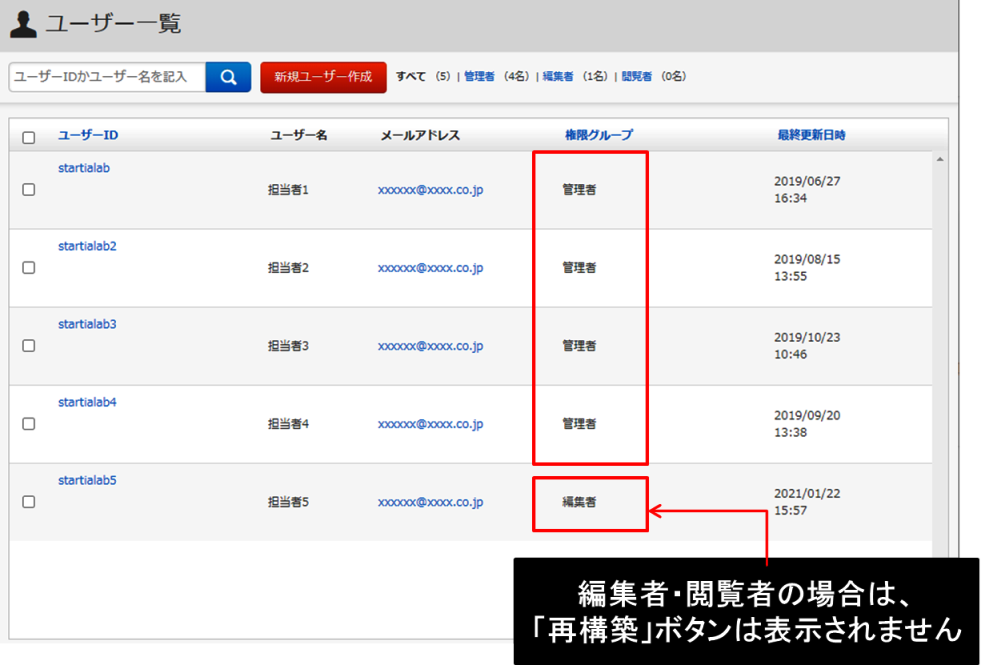Image resolution: width=981 pixels, height=665 pixels.
Task: Click email address of 担当者3
Action: click(430, 346)
